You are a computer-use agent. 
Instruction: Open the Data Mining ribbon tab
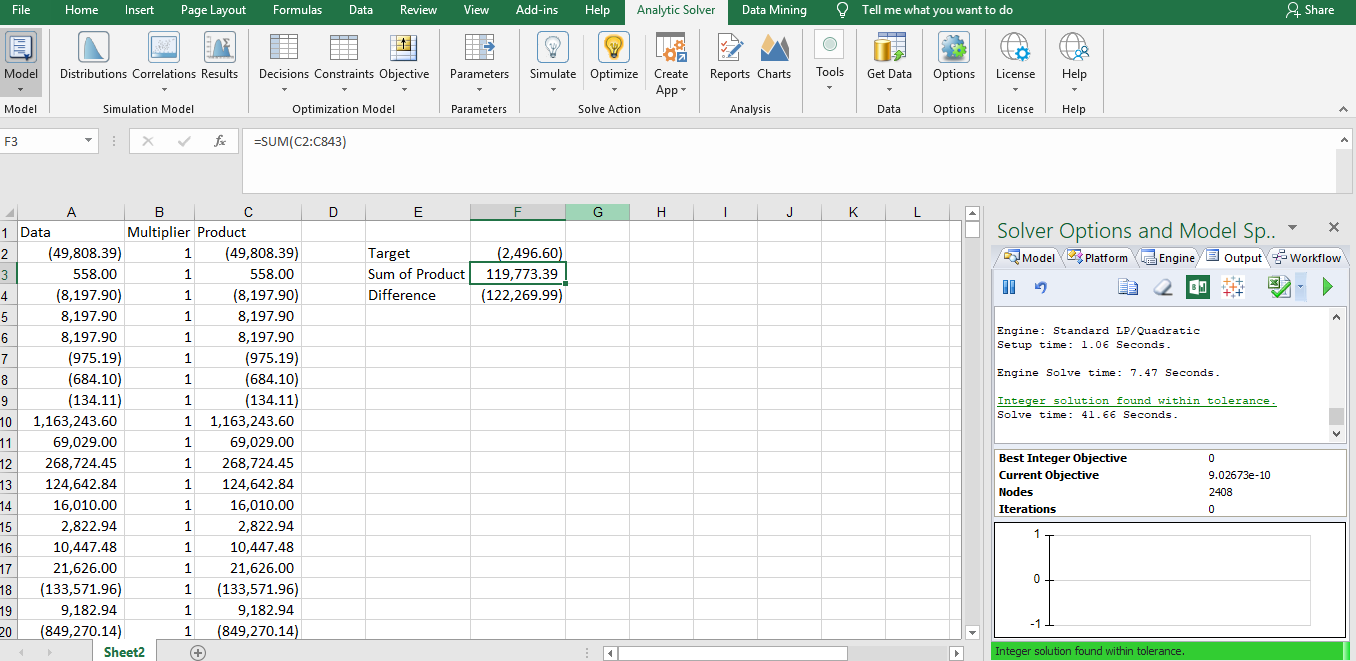point(774,10)
